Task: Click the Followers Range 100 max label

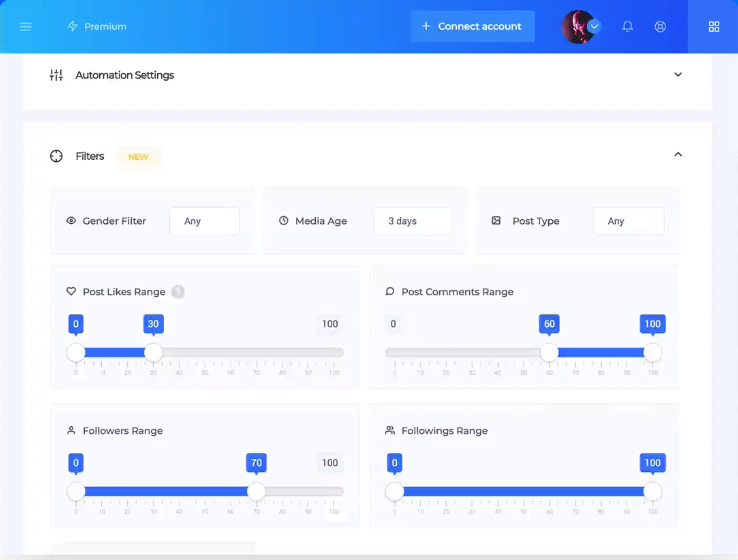Action: pos(330,463)
